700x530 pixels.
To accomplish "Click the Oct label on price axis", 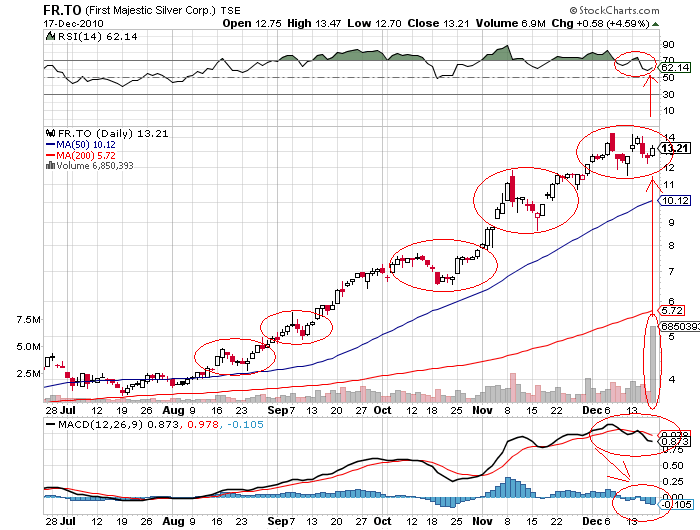I will (382, 410).
